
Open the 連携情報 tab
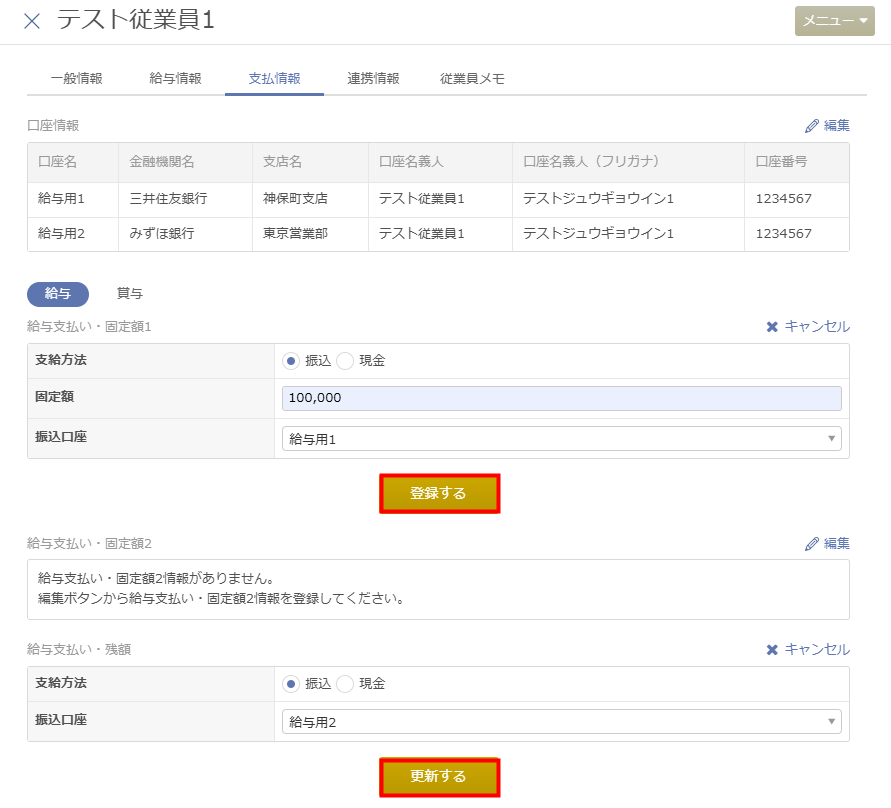[x=373, y=78]
